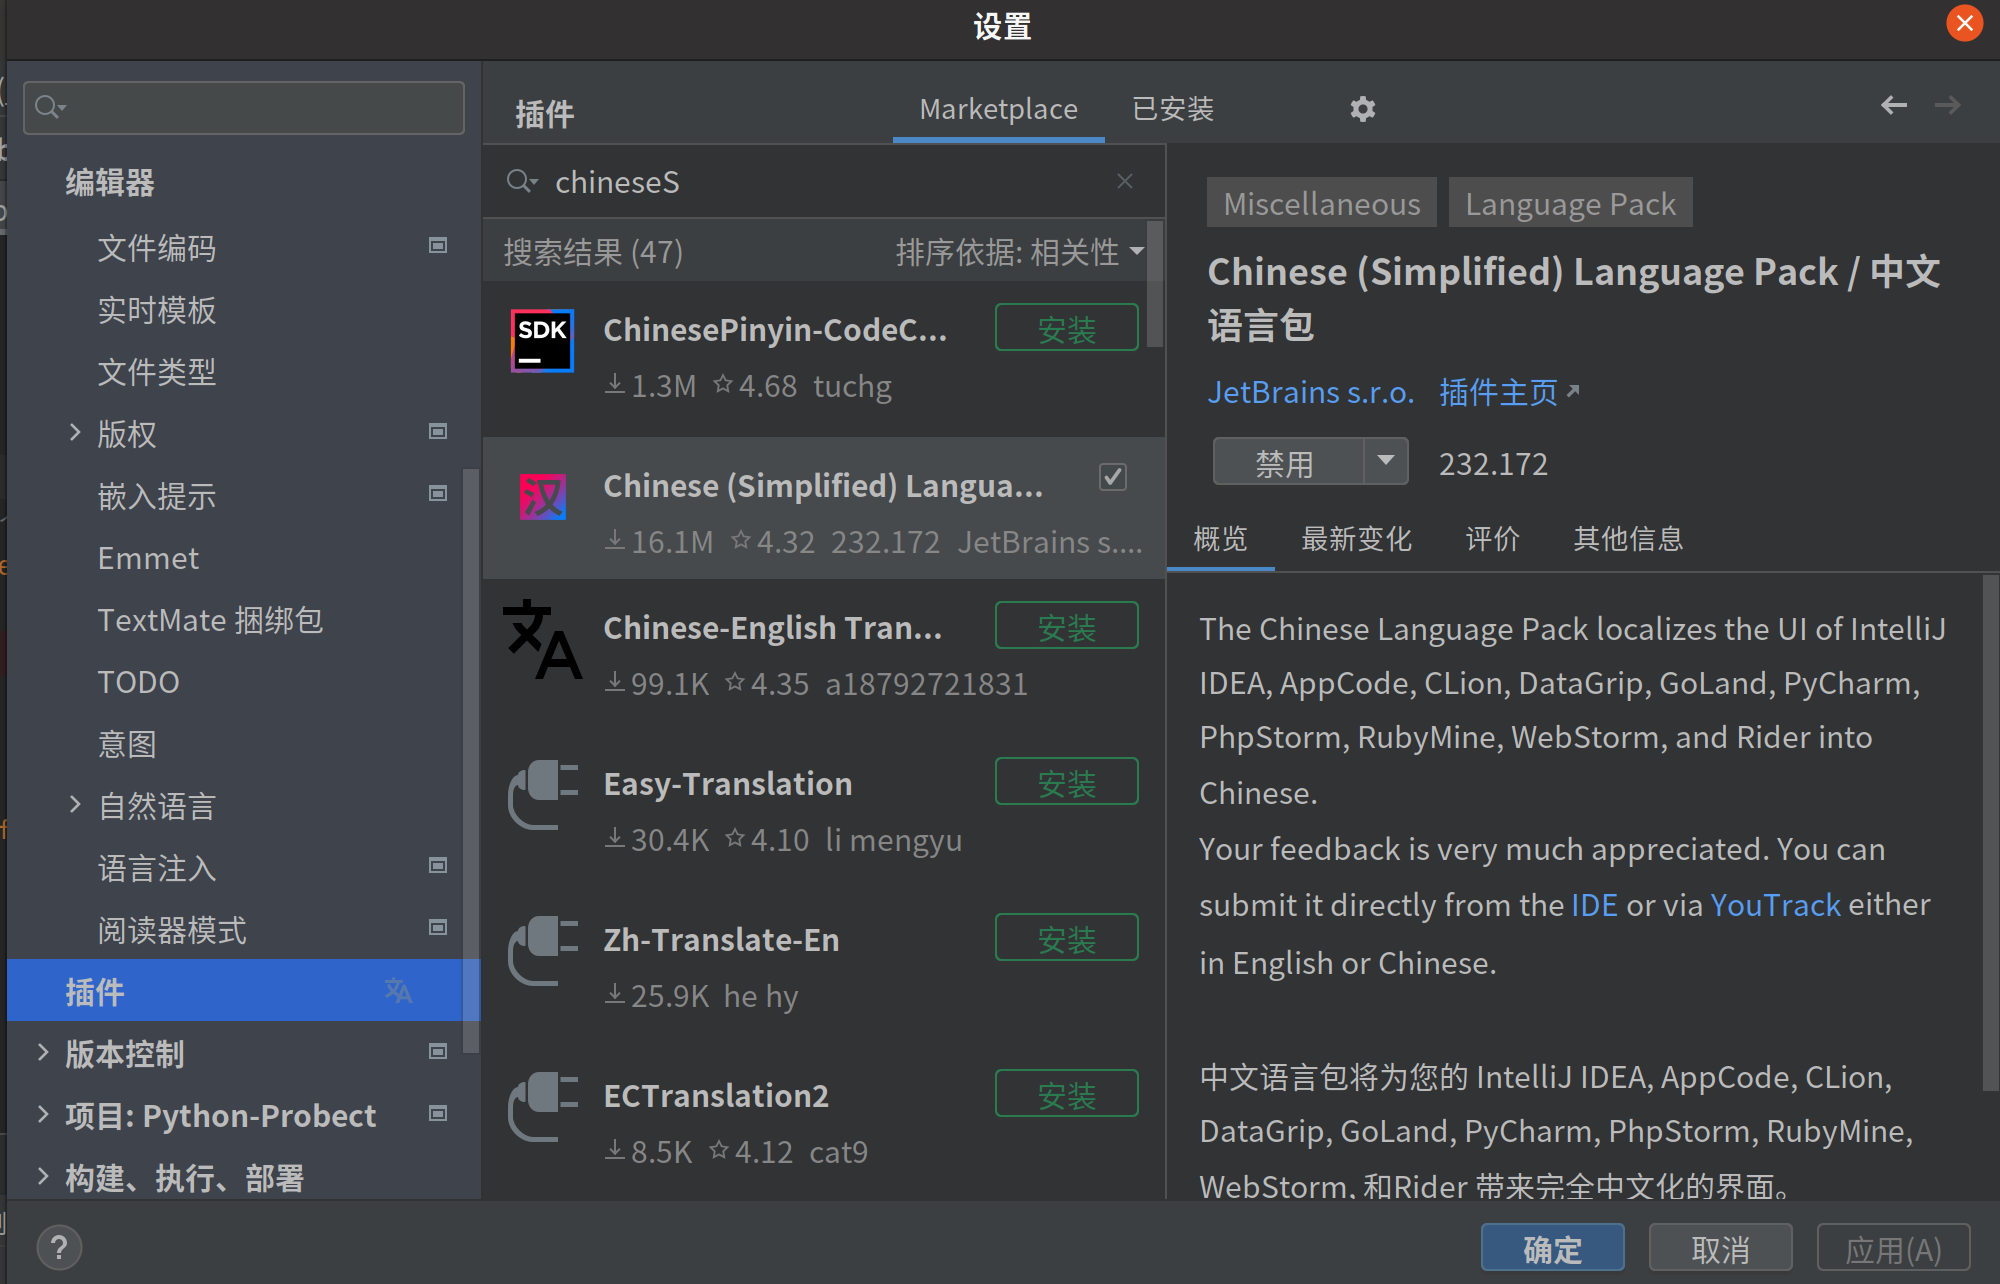This screenshot has width=2000, height=1284.
Task: Uncheck the Chinese Simplified Language Pack checkbox
Action: click(1112, 477)
